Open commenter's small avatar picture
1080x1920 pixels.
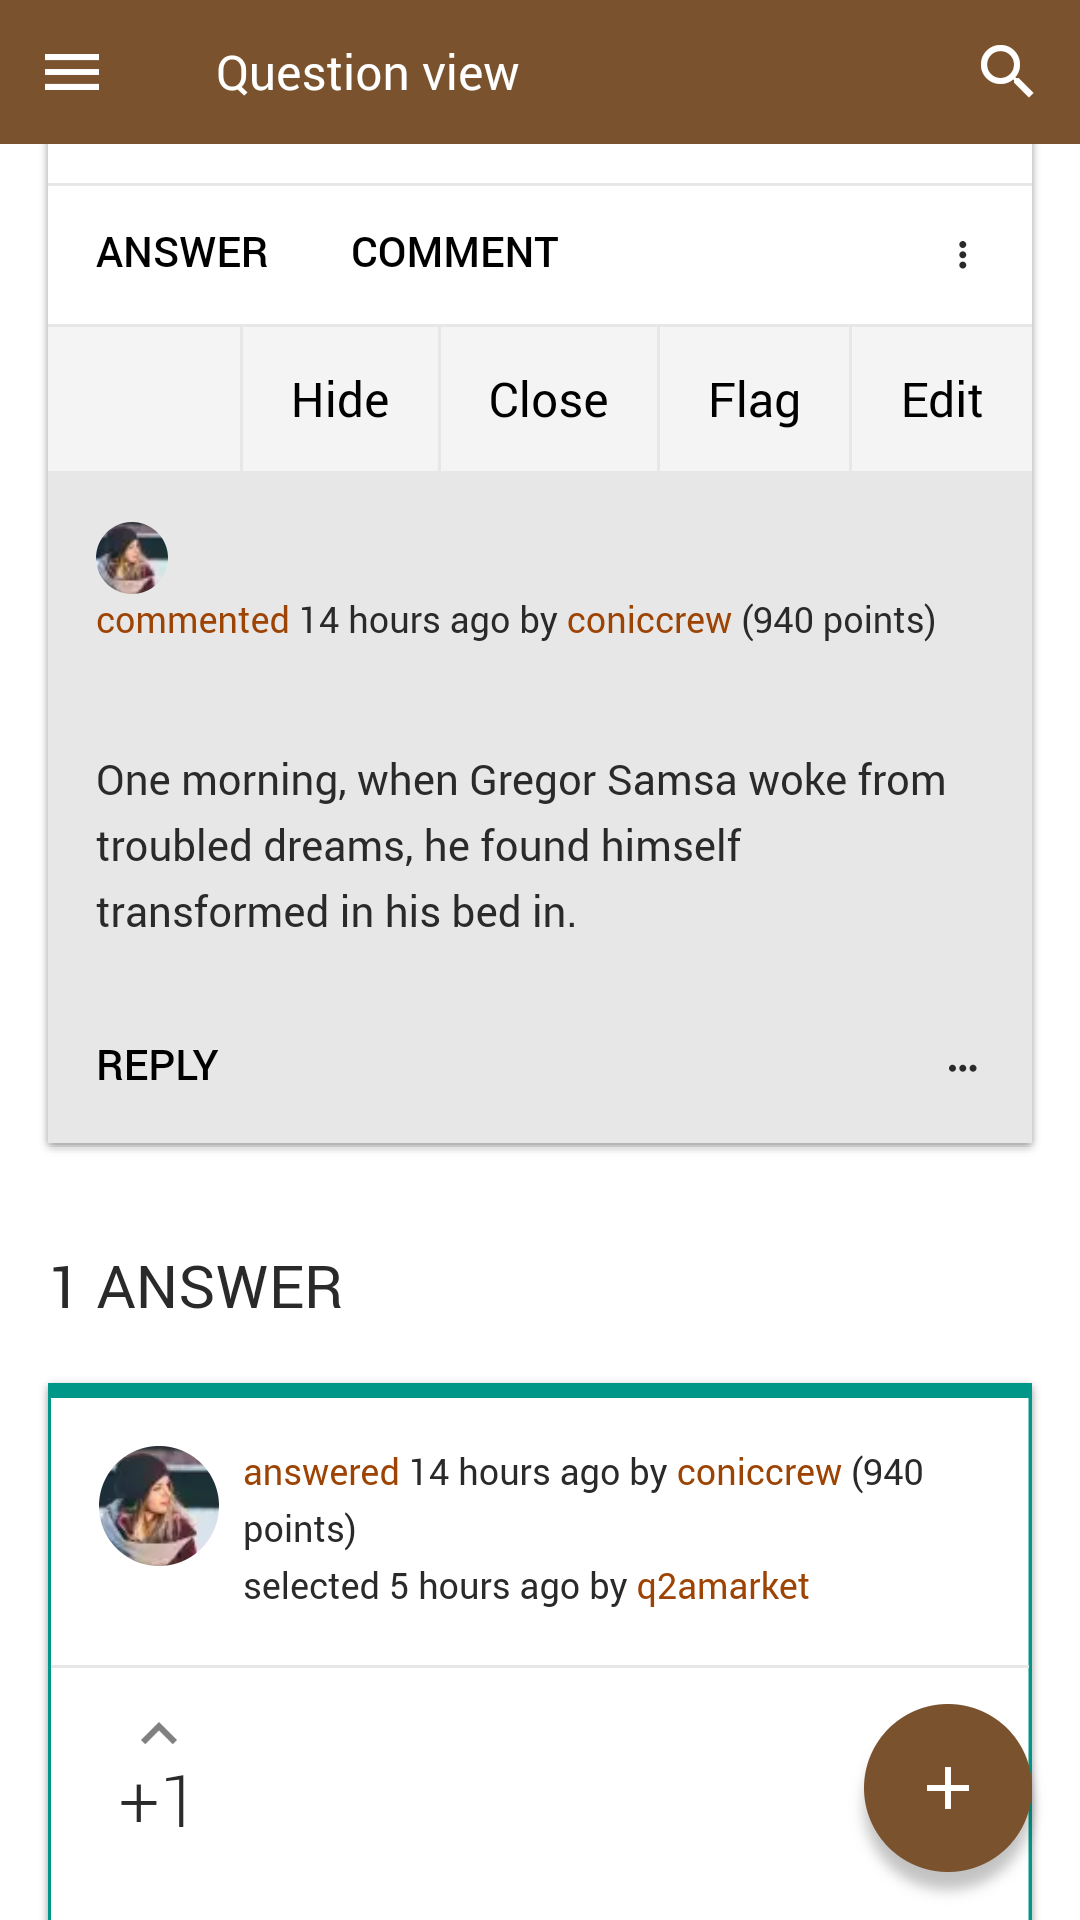(x=132, y=558)
